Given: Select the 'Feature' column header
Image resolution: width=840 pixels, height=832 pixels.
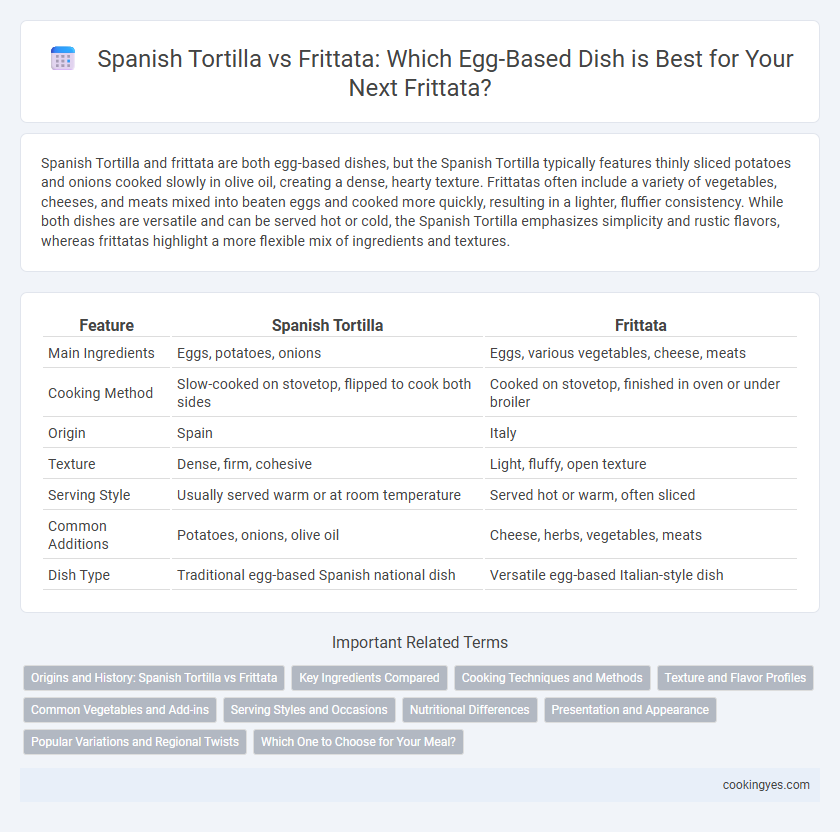Looking at the screenshot, I should 107,325.
